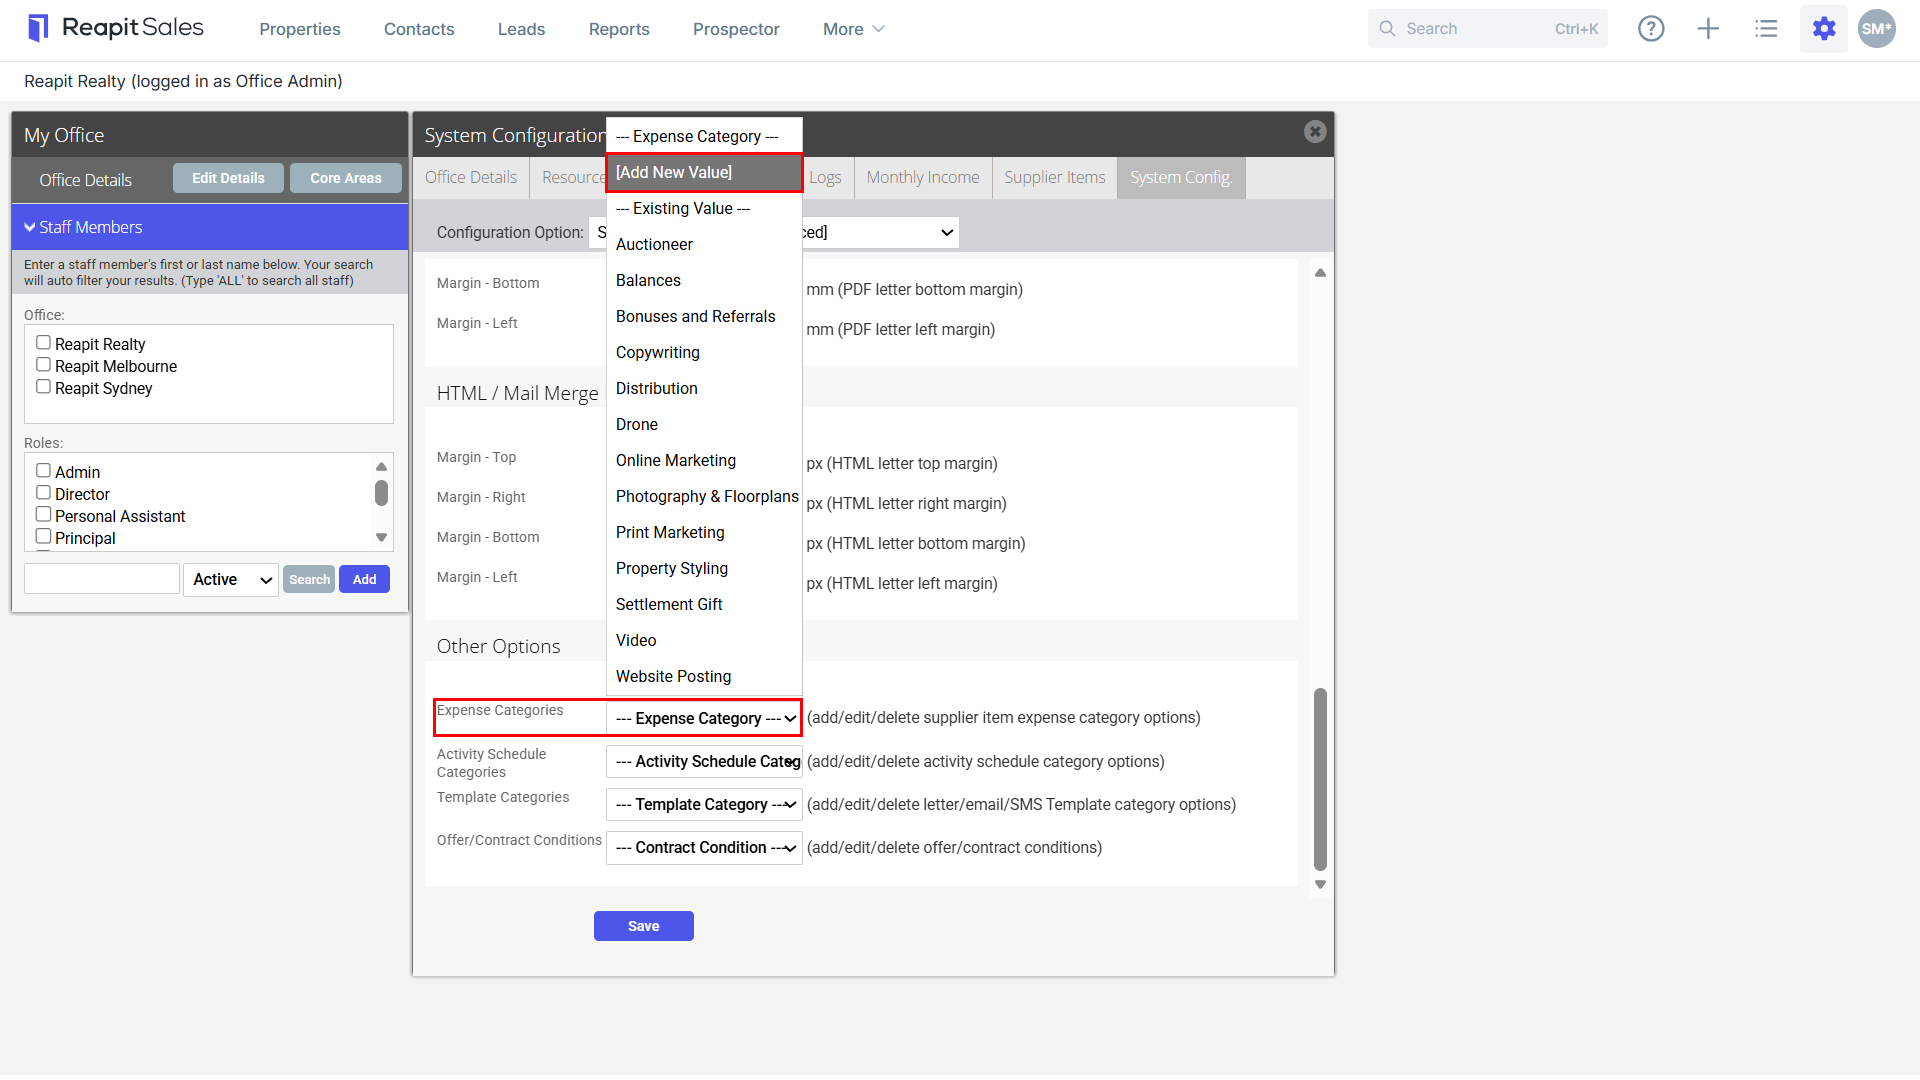Screen dimensions: 1920x1080
Task: Focus the staff name search field
Action: [x=102, y=580]
